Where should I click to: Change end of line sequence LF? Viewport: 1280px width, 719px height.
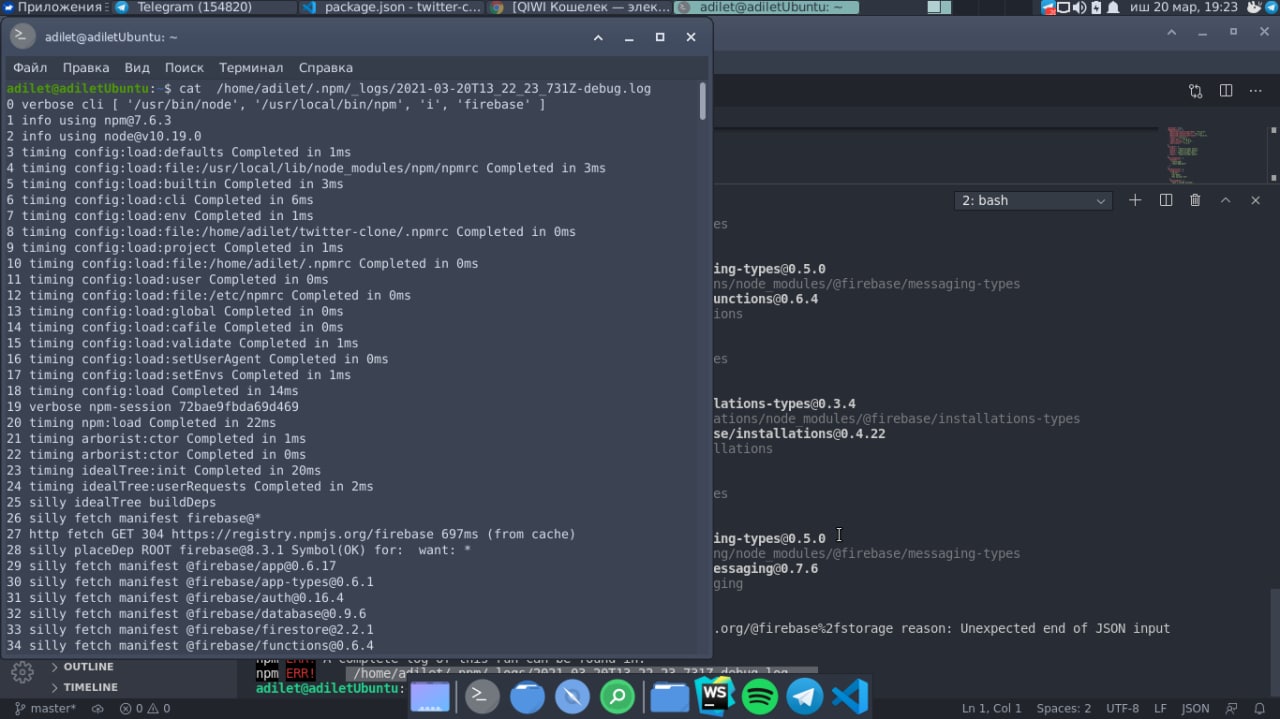pos(1161,708)
